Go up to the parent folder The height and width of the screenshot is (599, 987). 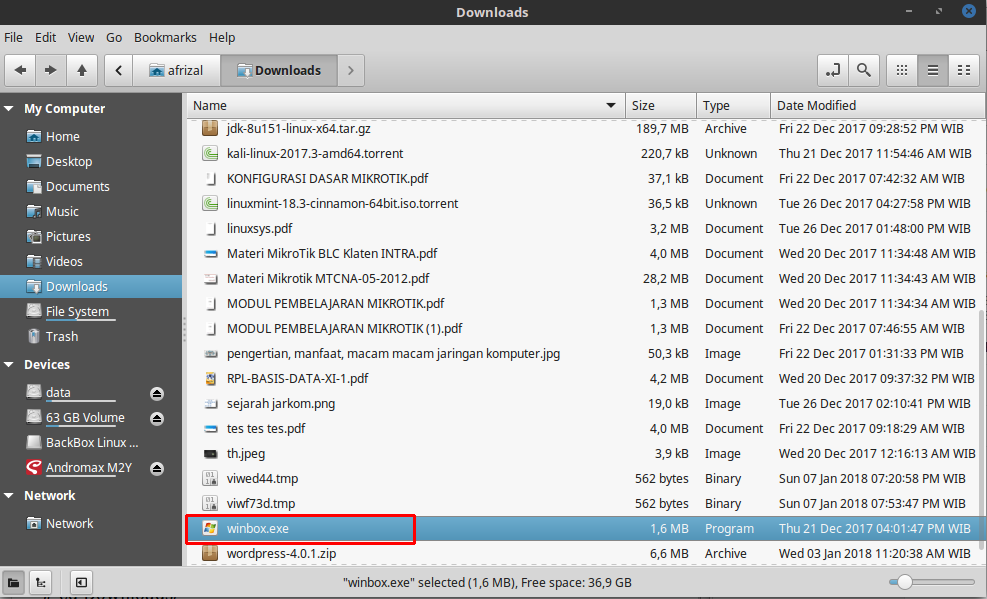point(82,70)
